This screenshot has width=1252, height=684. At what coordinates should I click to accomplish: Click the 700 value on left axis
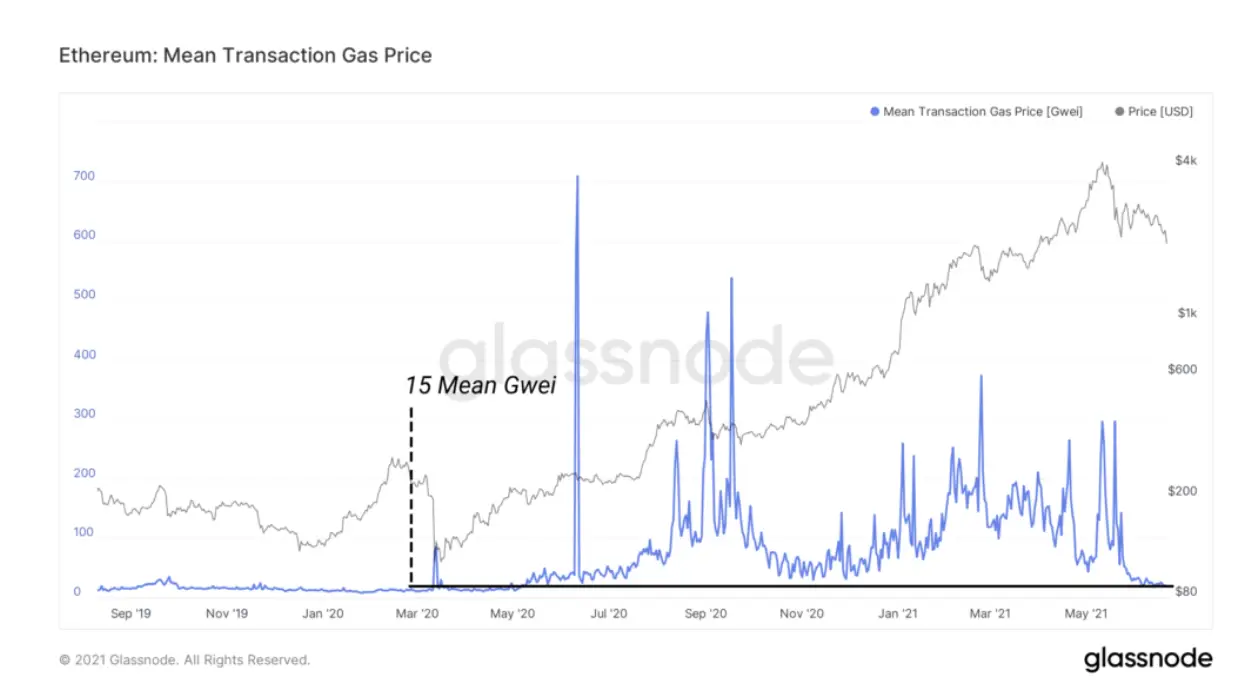[x=84, y=176]
